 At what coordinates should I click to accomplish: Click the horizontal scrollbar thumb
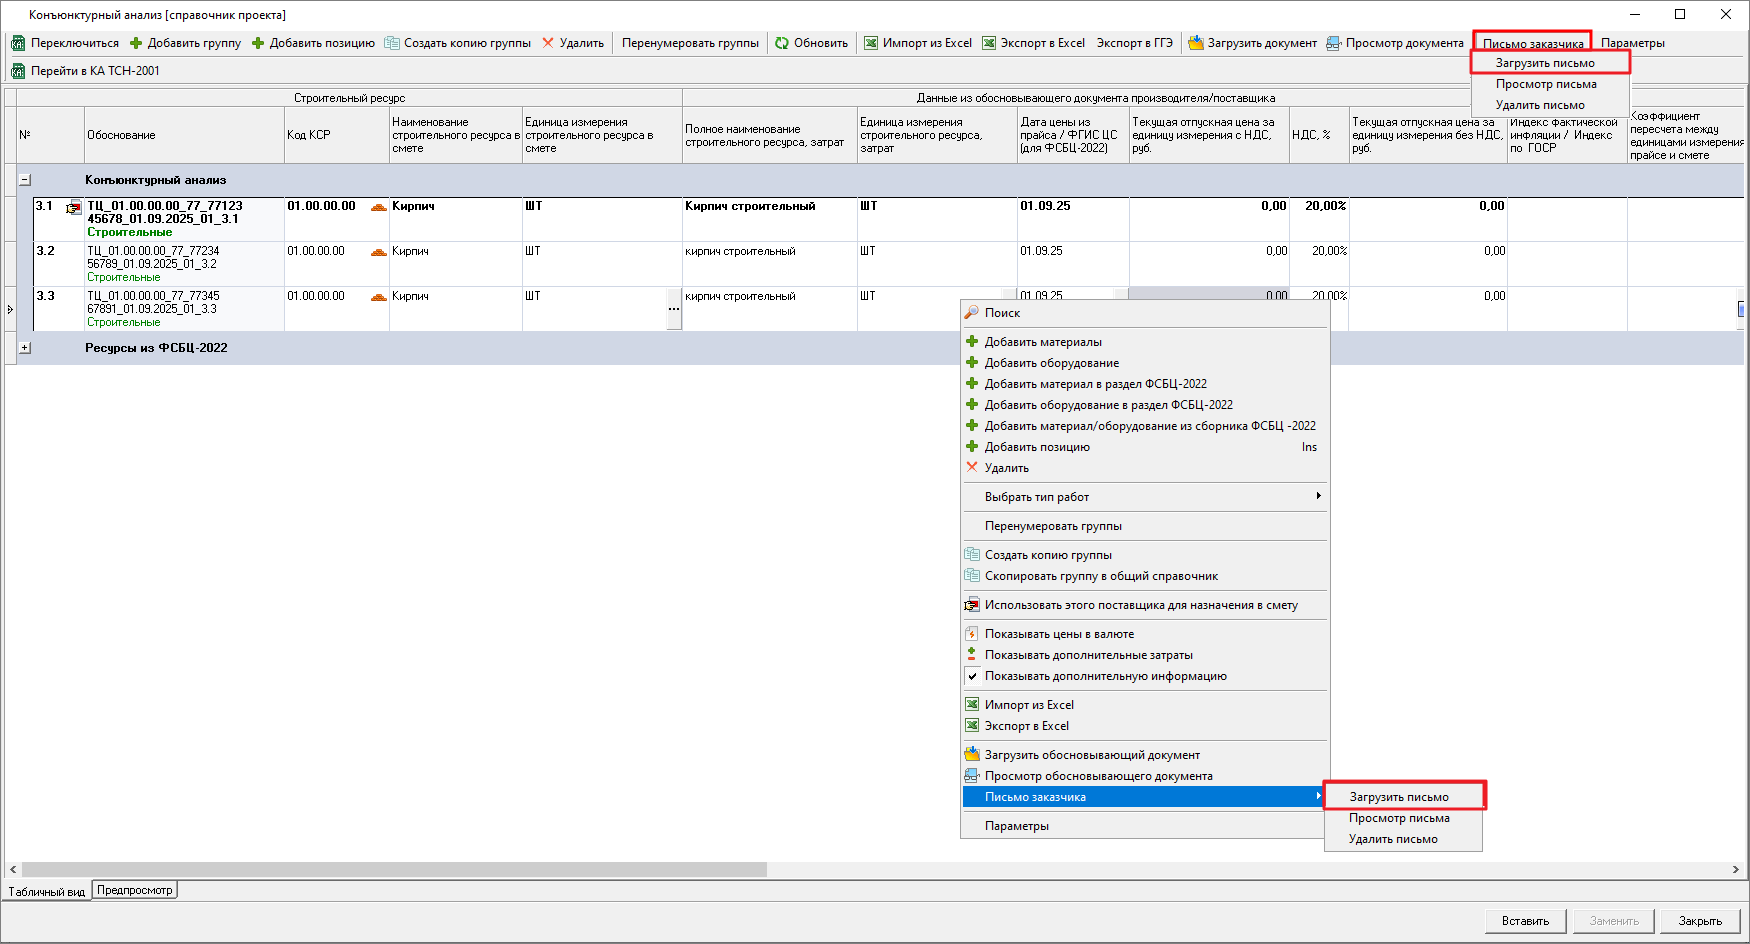pyautogui.click(x=394, y=870)
